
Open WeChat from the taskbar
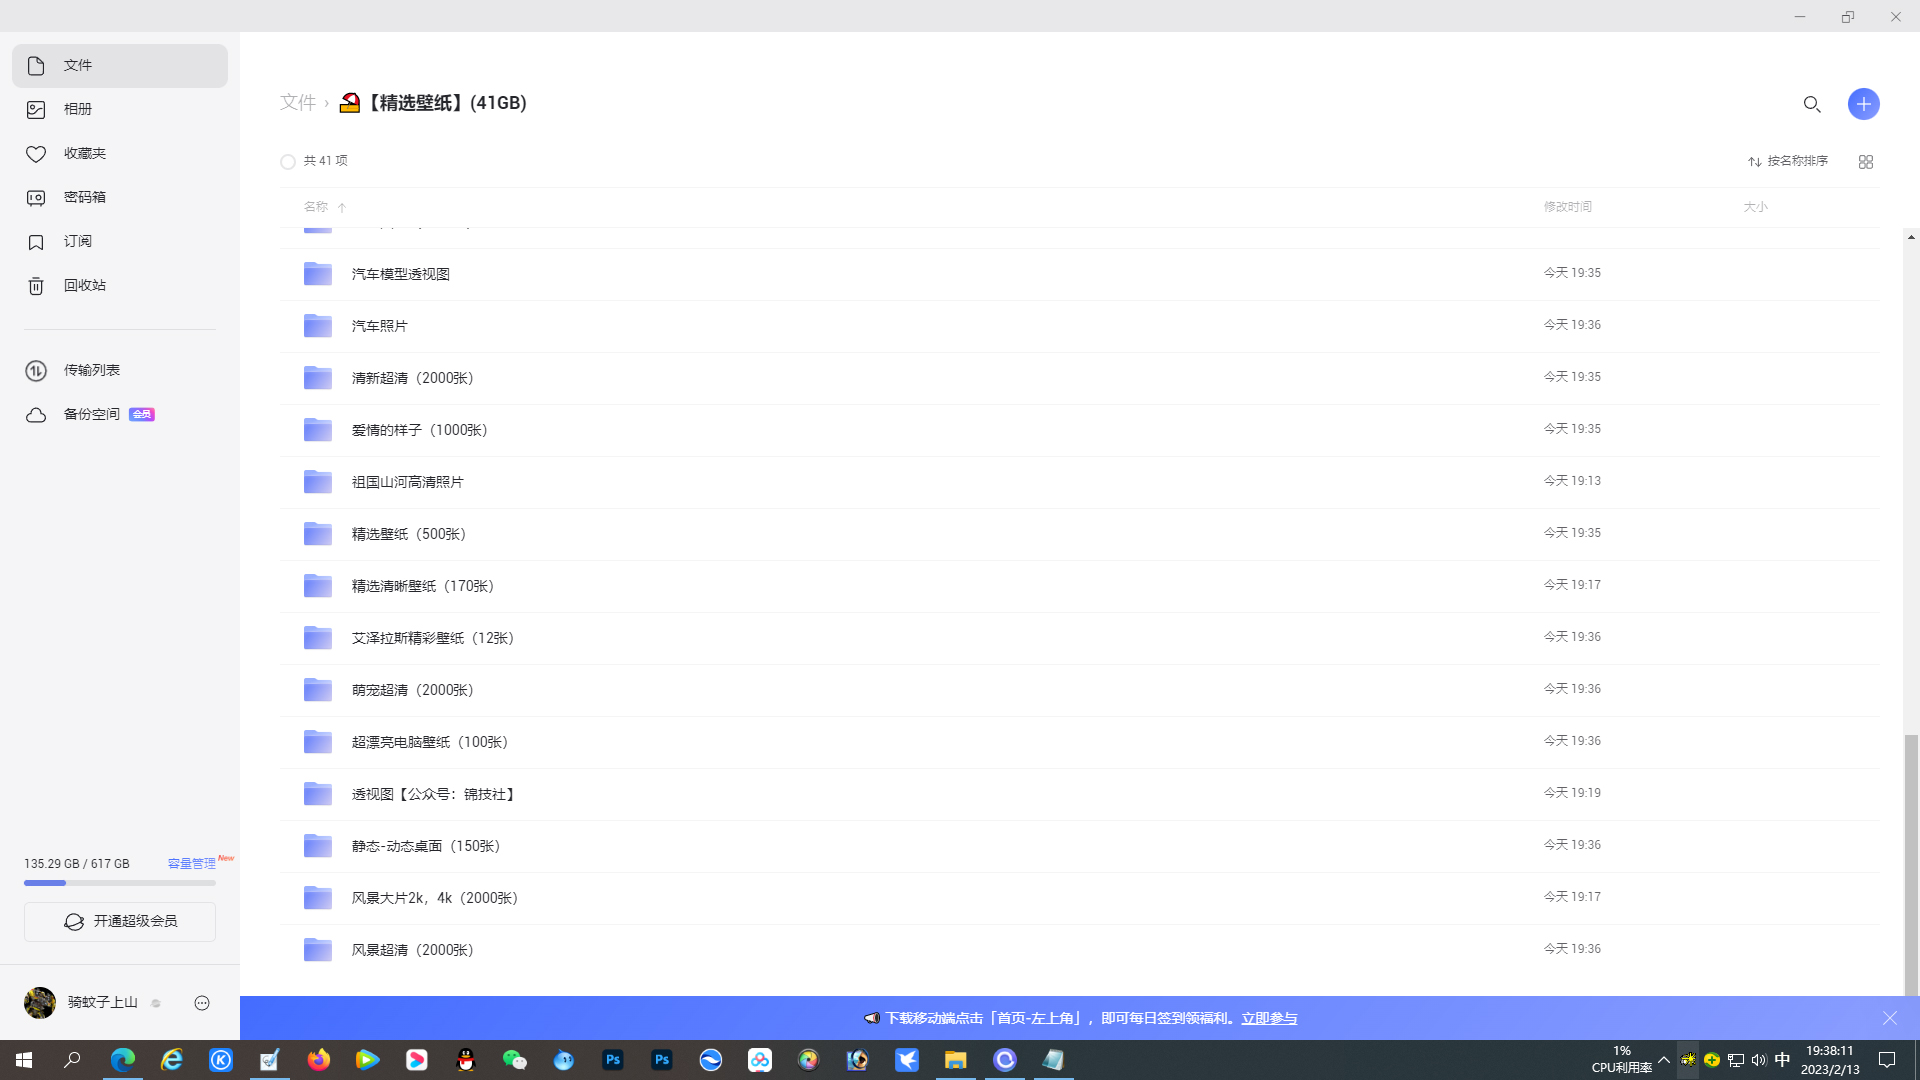[515, 1060]
